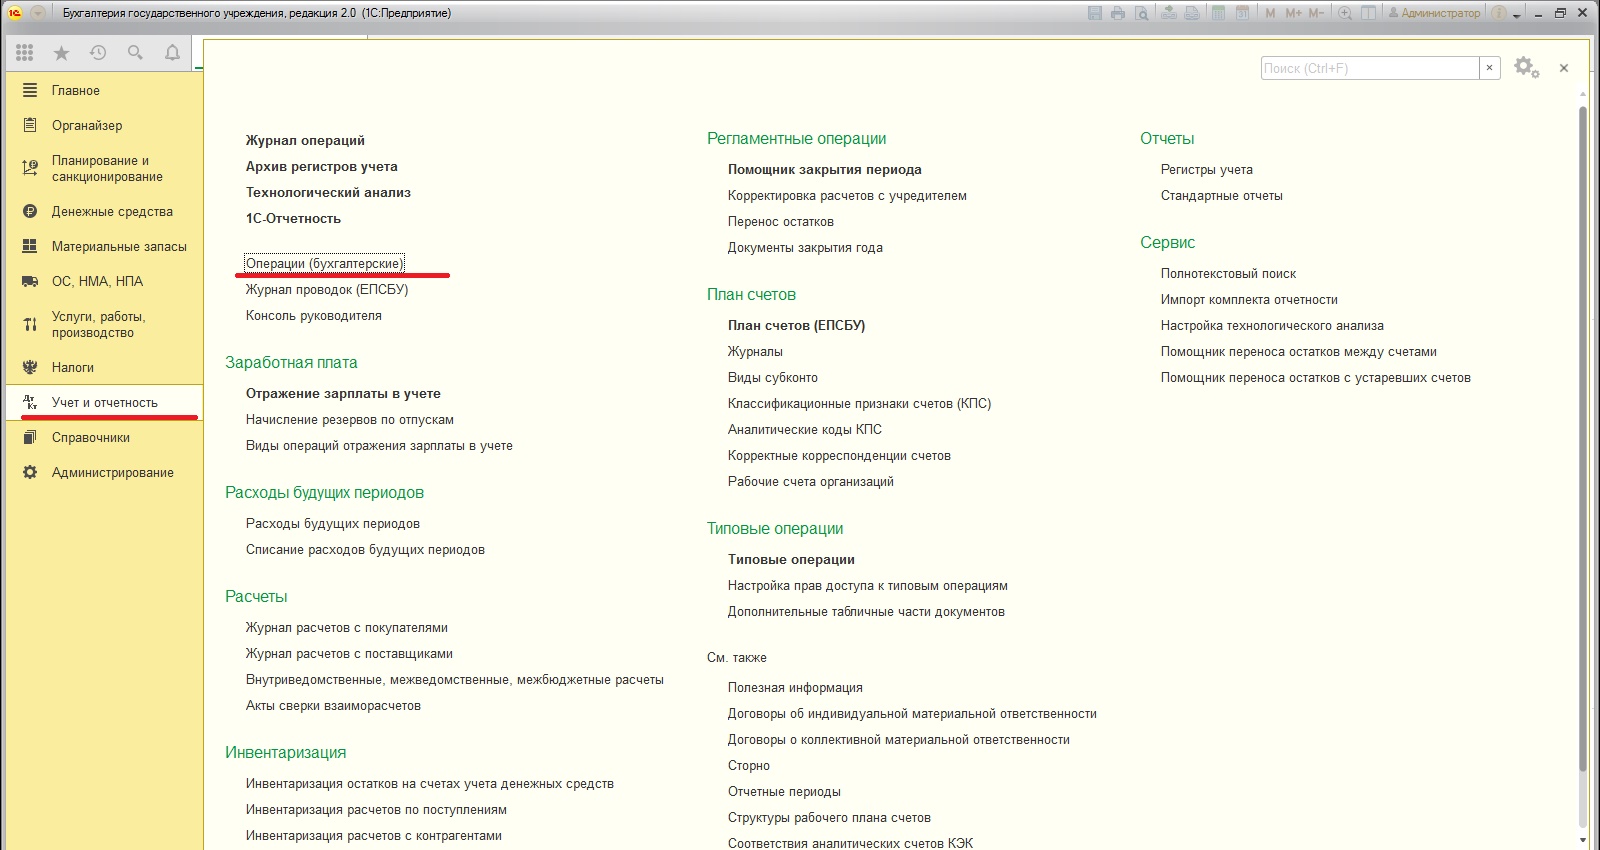Screen dimensions: 1600x850
Task: Click the calculator icon in title bar
Action: pos(1218,13)
